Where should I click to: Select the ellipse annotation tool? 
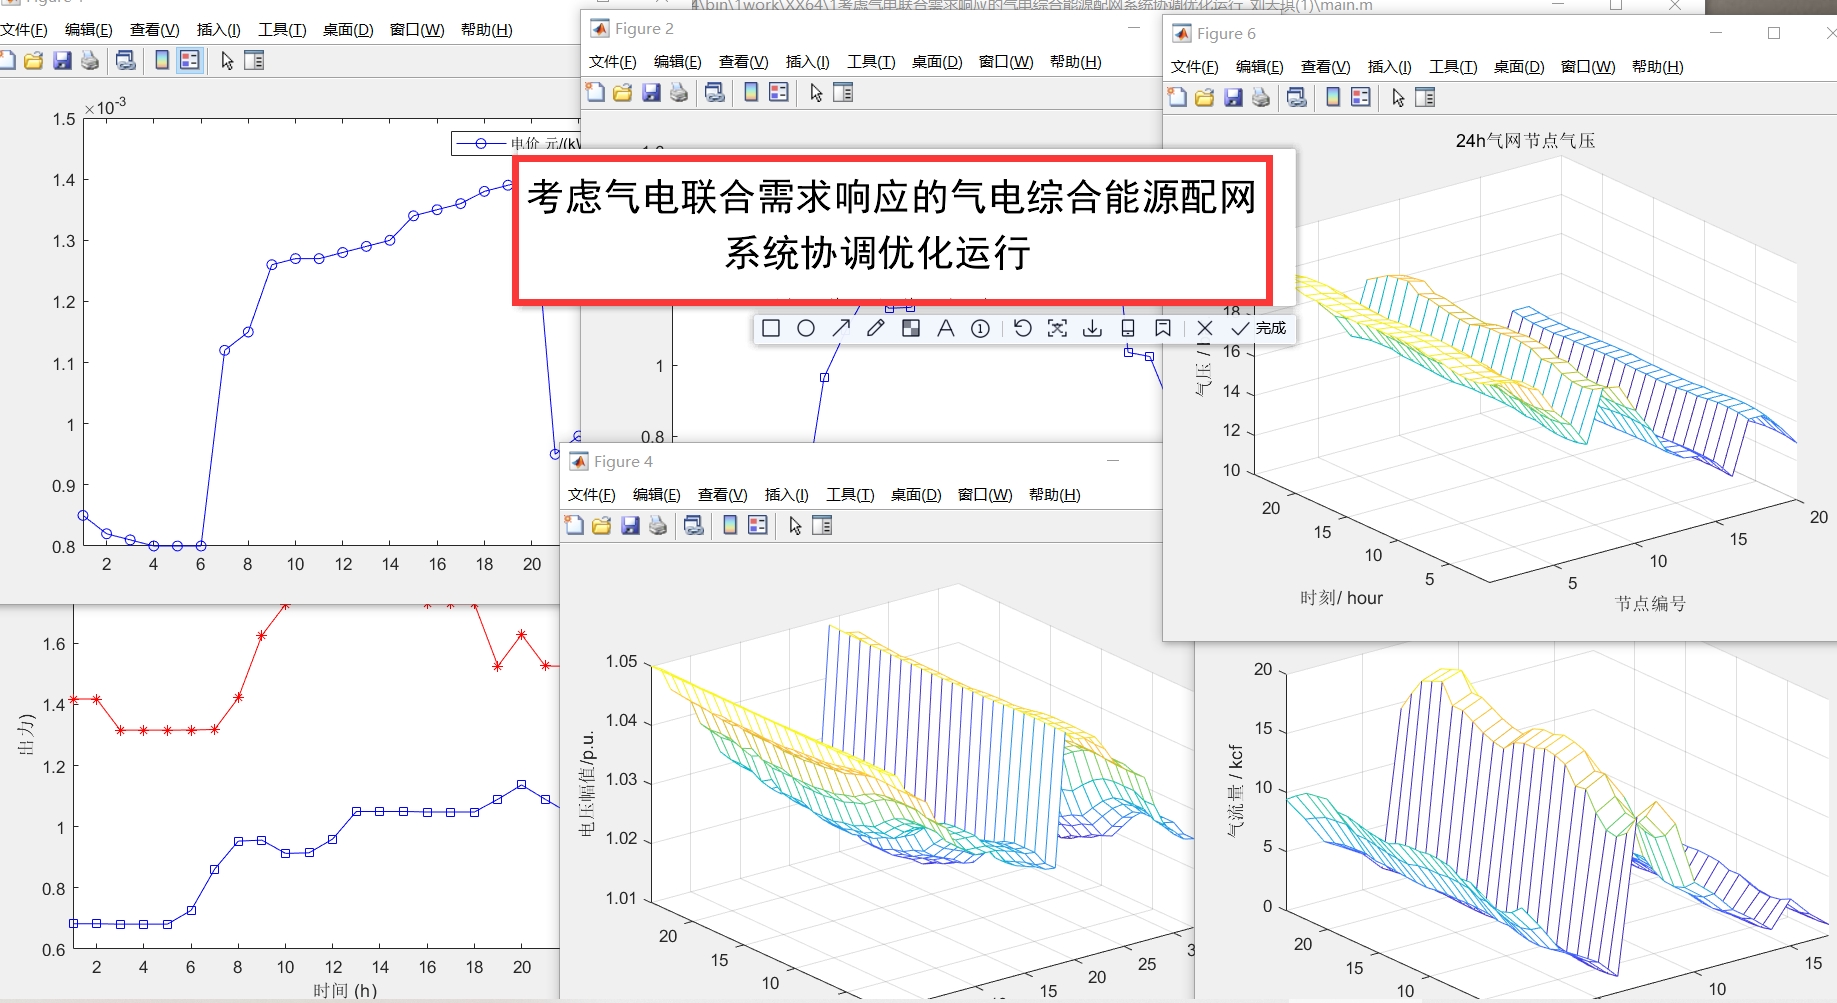tap(806, 328)
